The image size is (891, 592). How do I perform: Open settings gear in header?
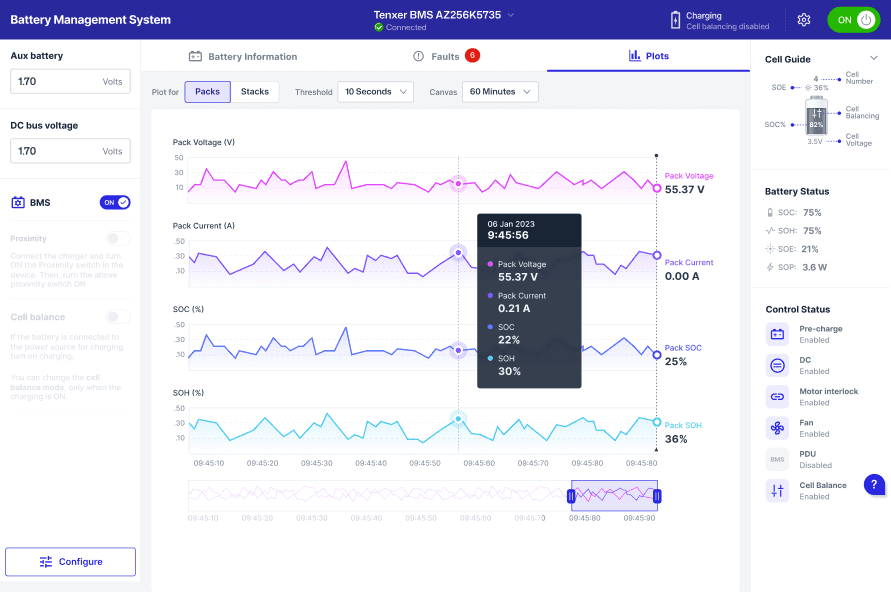pos(803,20)
